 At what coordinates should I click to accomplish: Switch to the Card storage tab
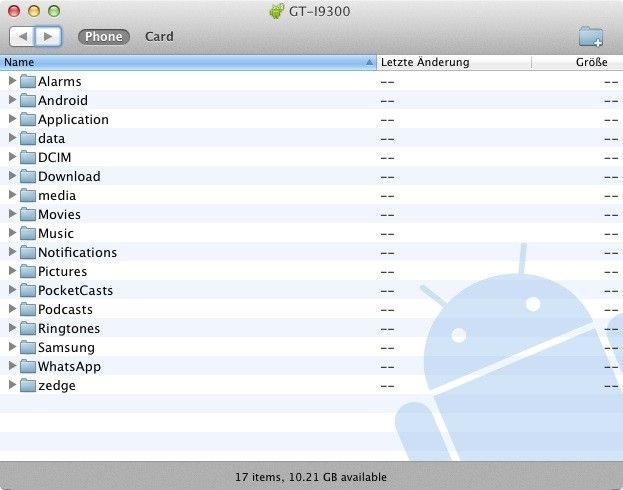pos(159,37)
